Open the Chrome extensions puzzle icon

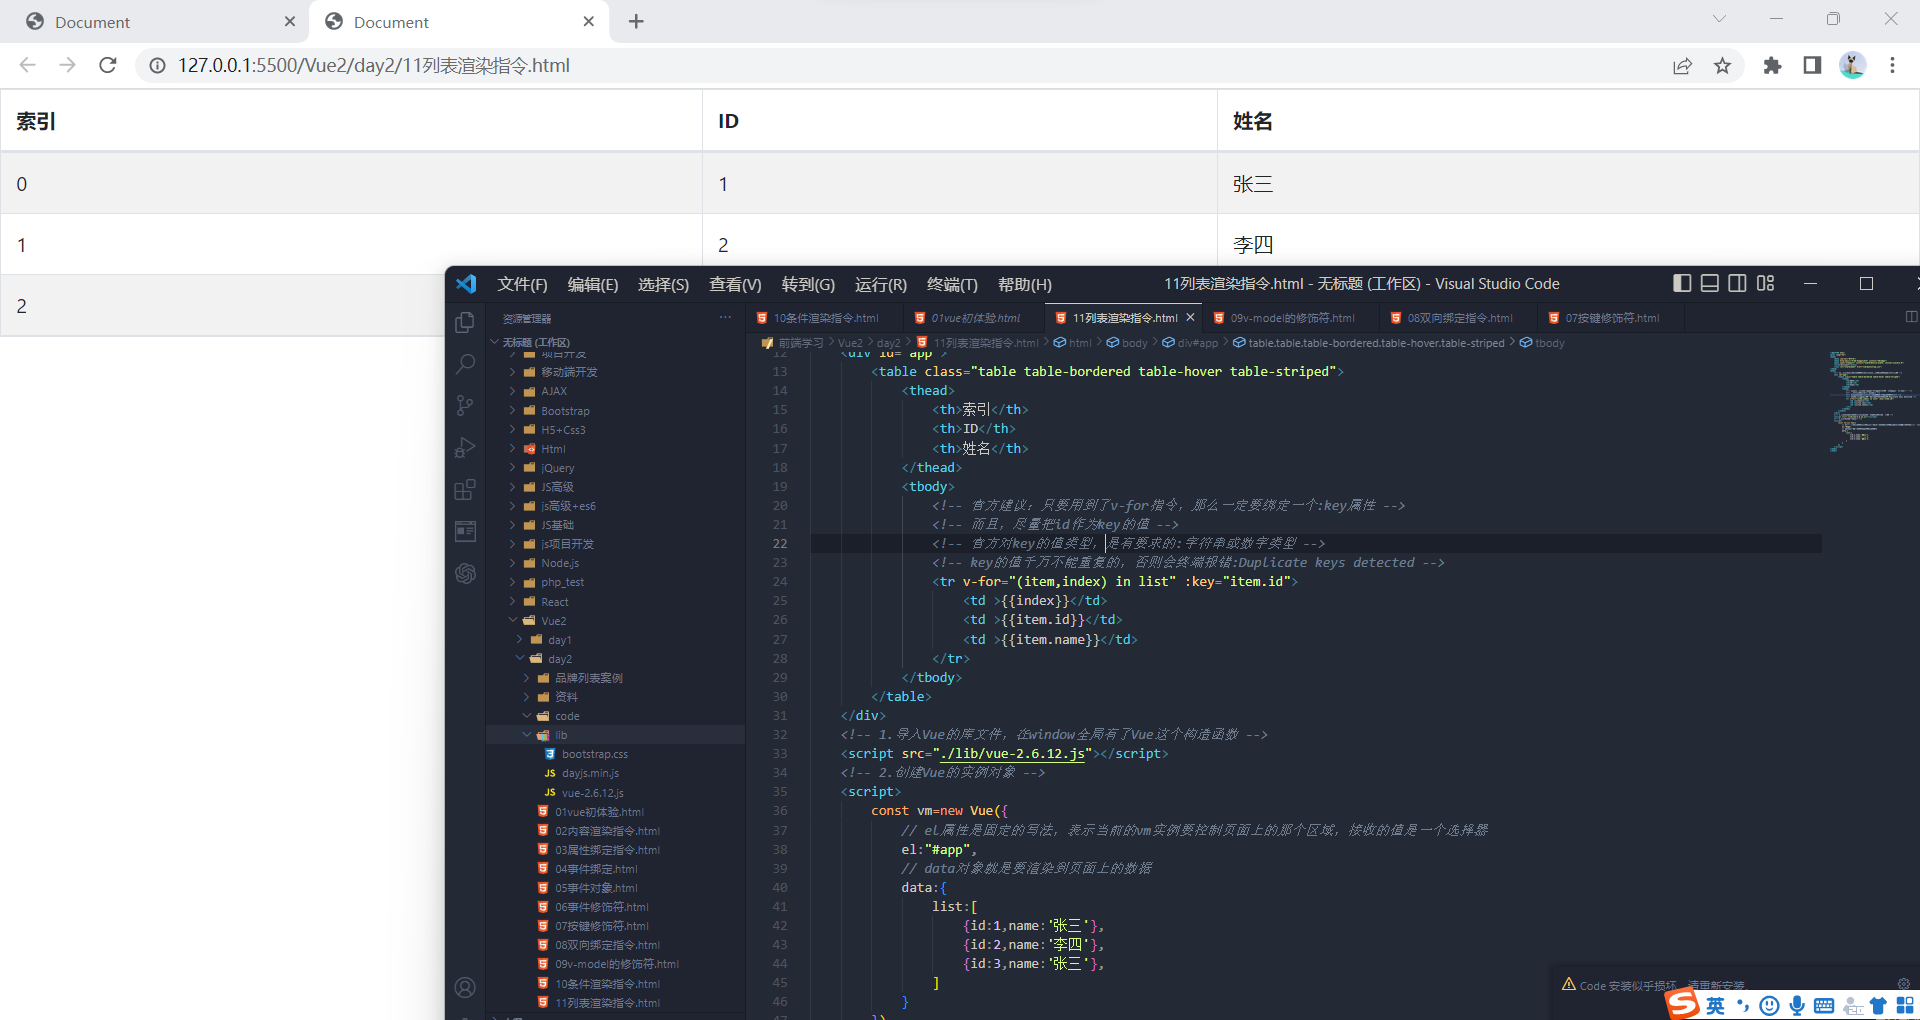click(x=1772, y=66)
